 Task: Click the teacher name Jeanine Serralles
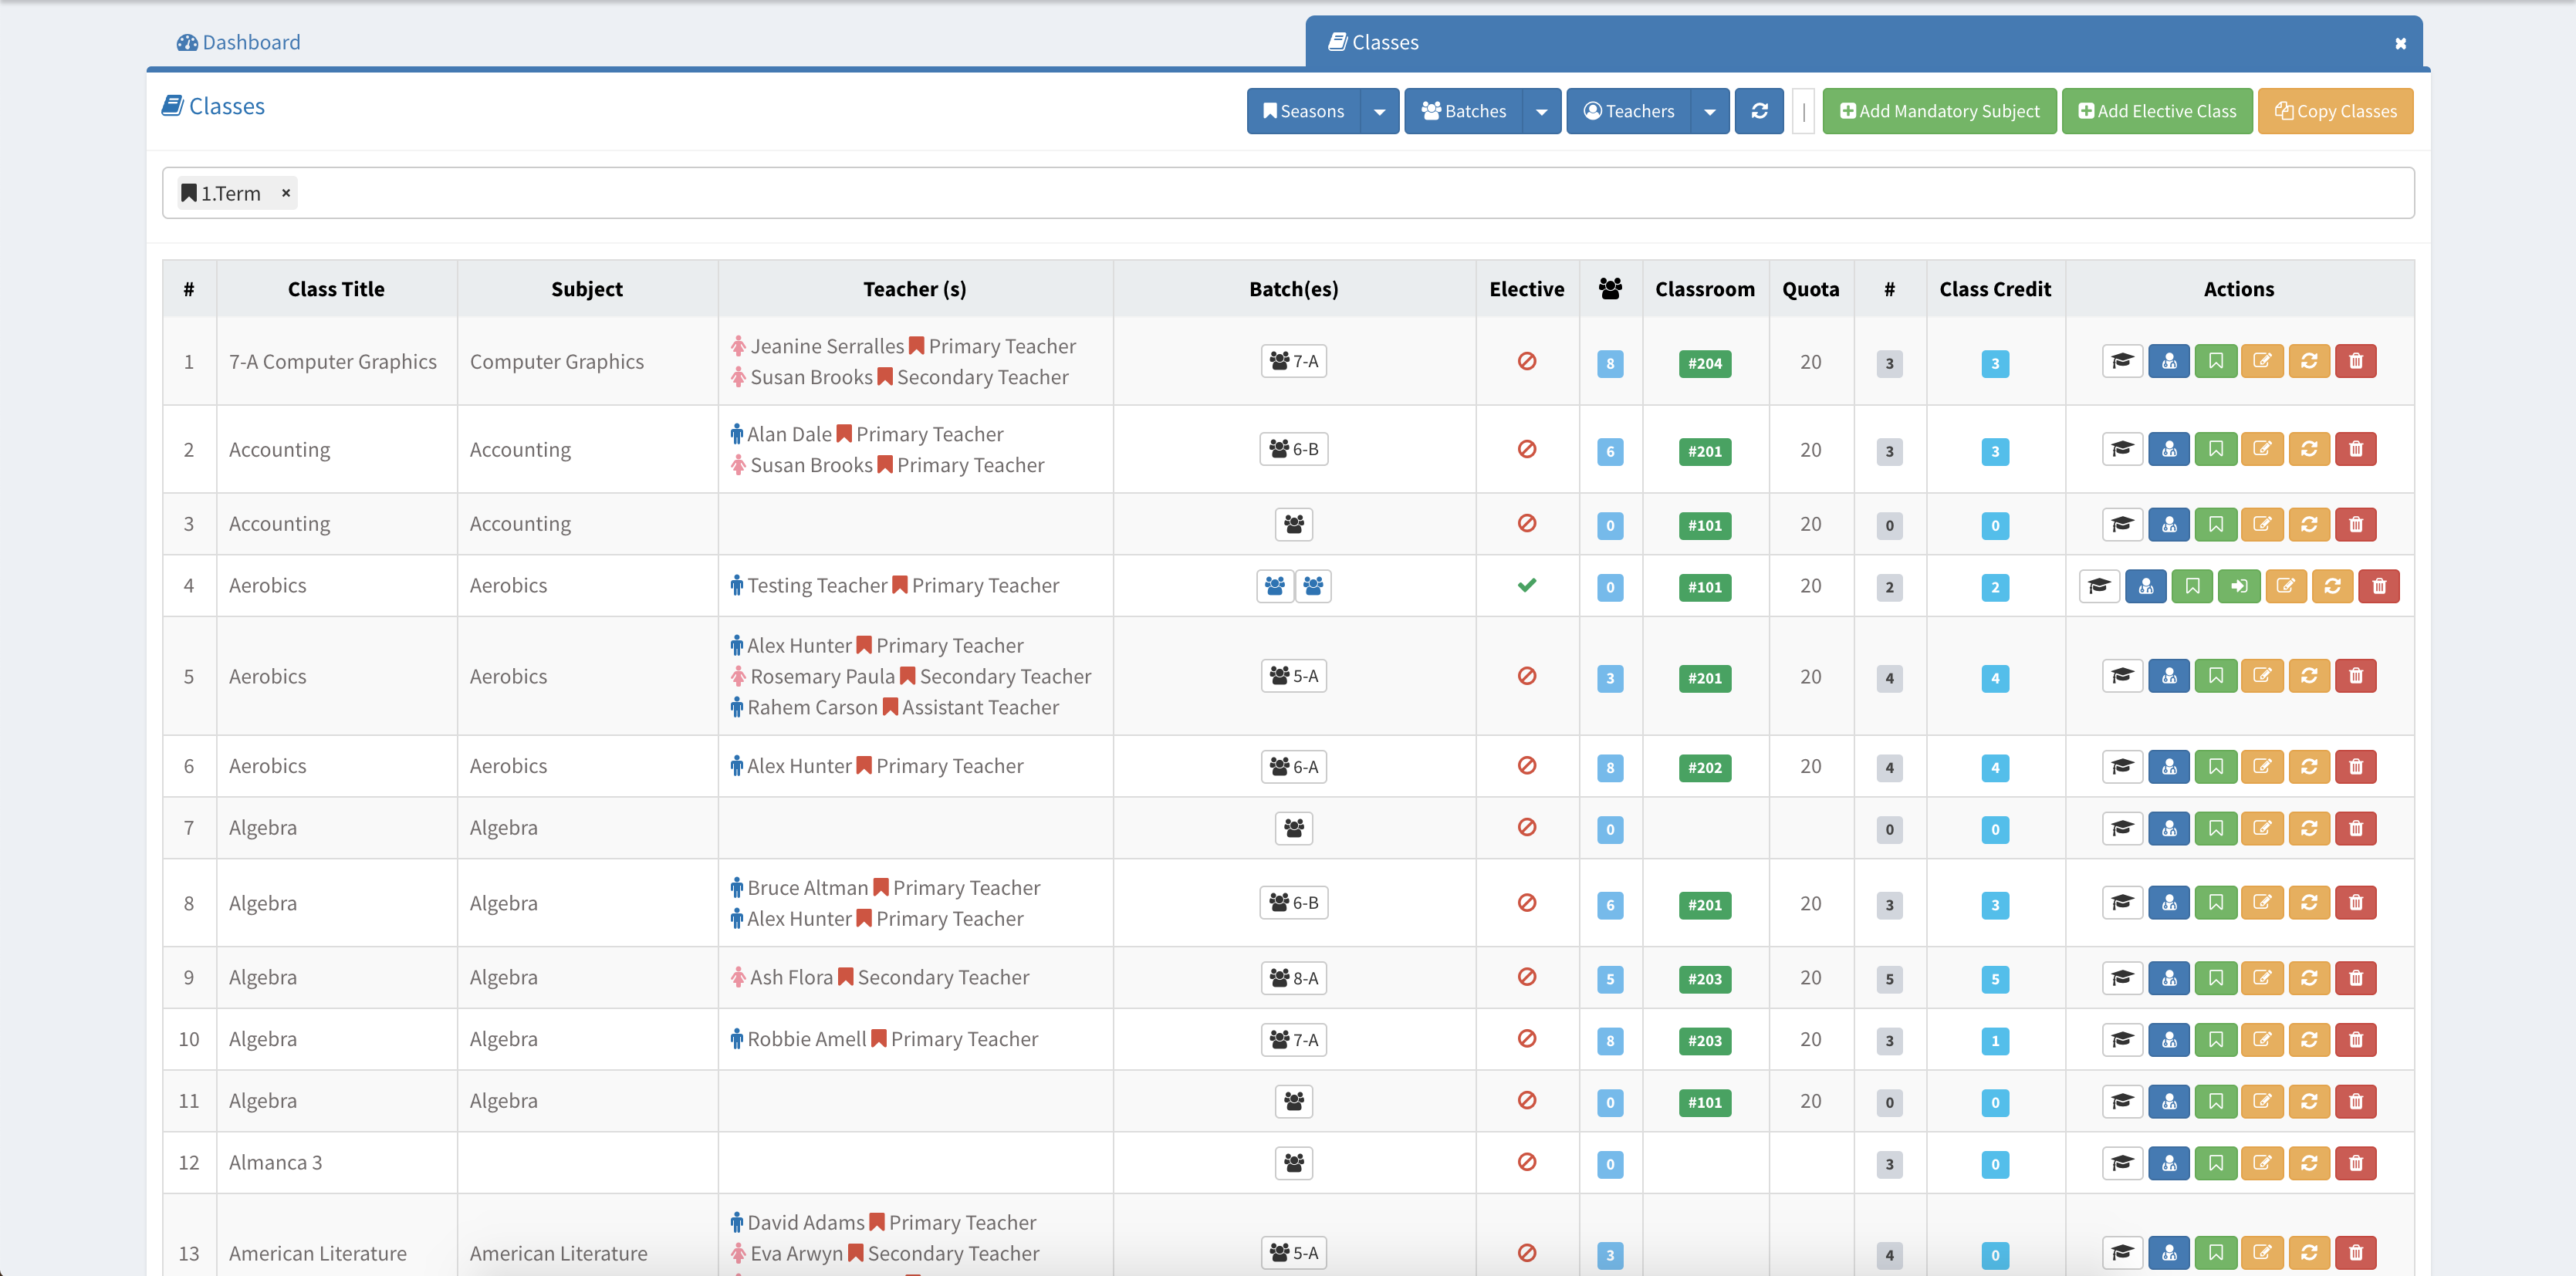[x=827, y=346]
